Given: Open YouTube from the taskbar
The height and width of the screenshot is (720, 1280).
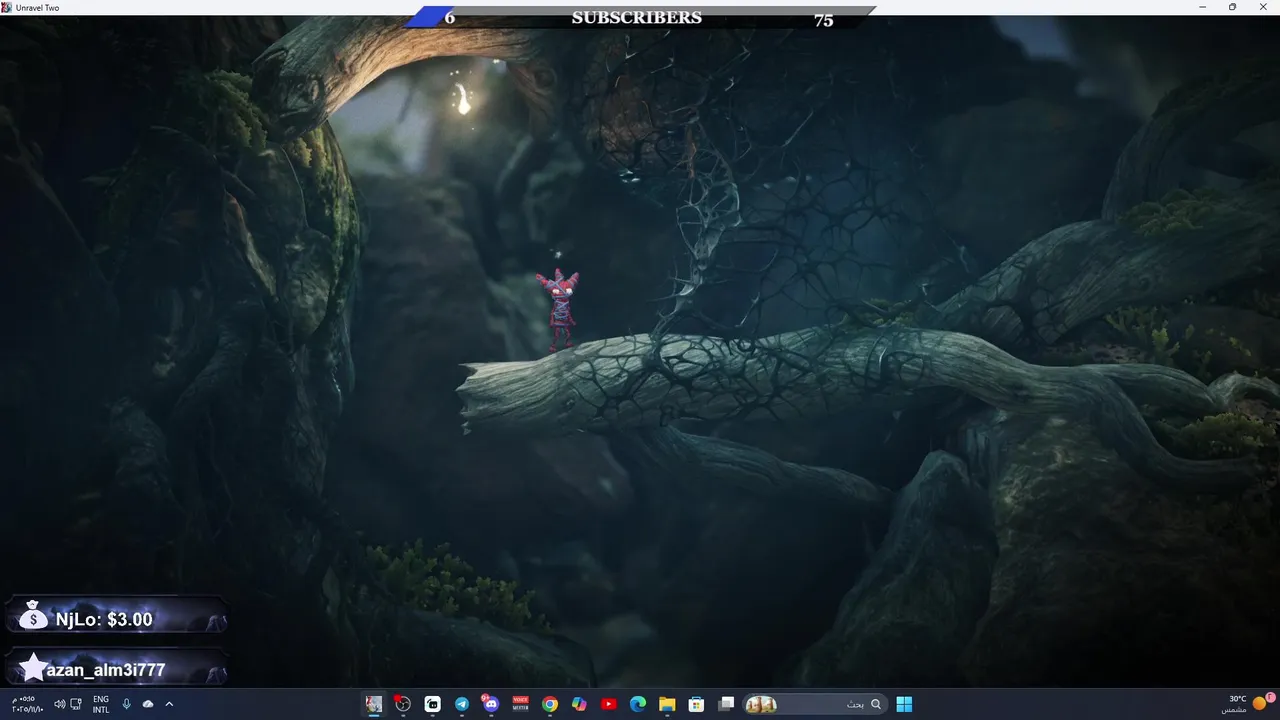Looking at the screenshot, I should 609,704.
